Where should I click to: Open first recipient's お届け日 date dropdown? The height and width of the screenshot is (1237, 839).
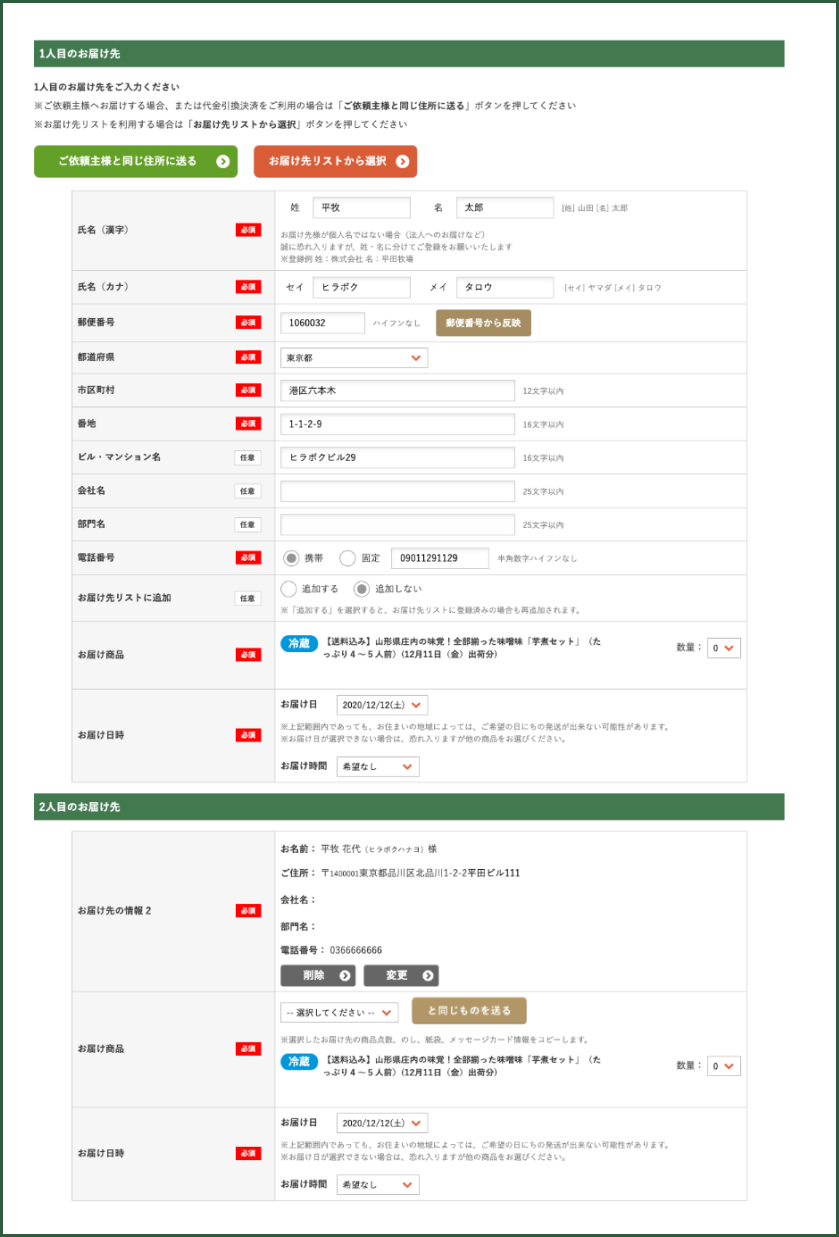coord(382,705)
